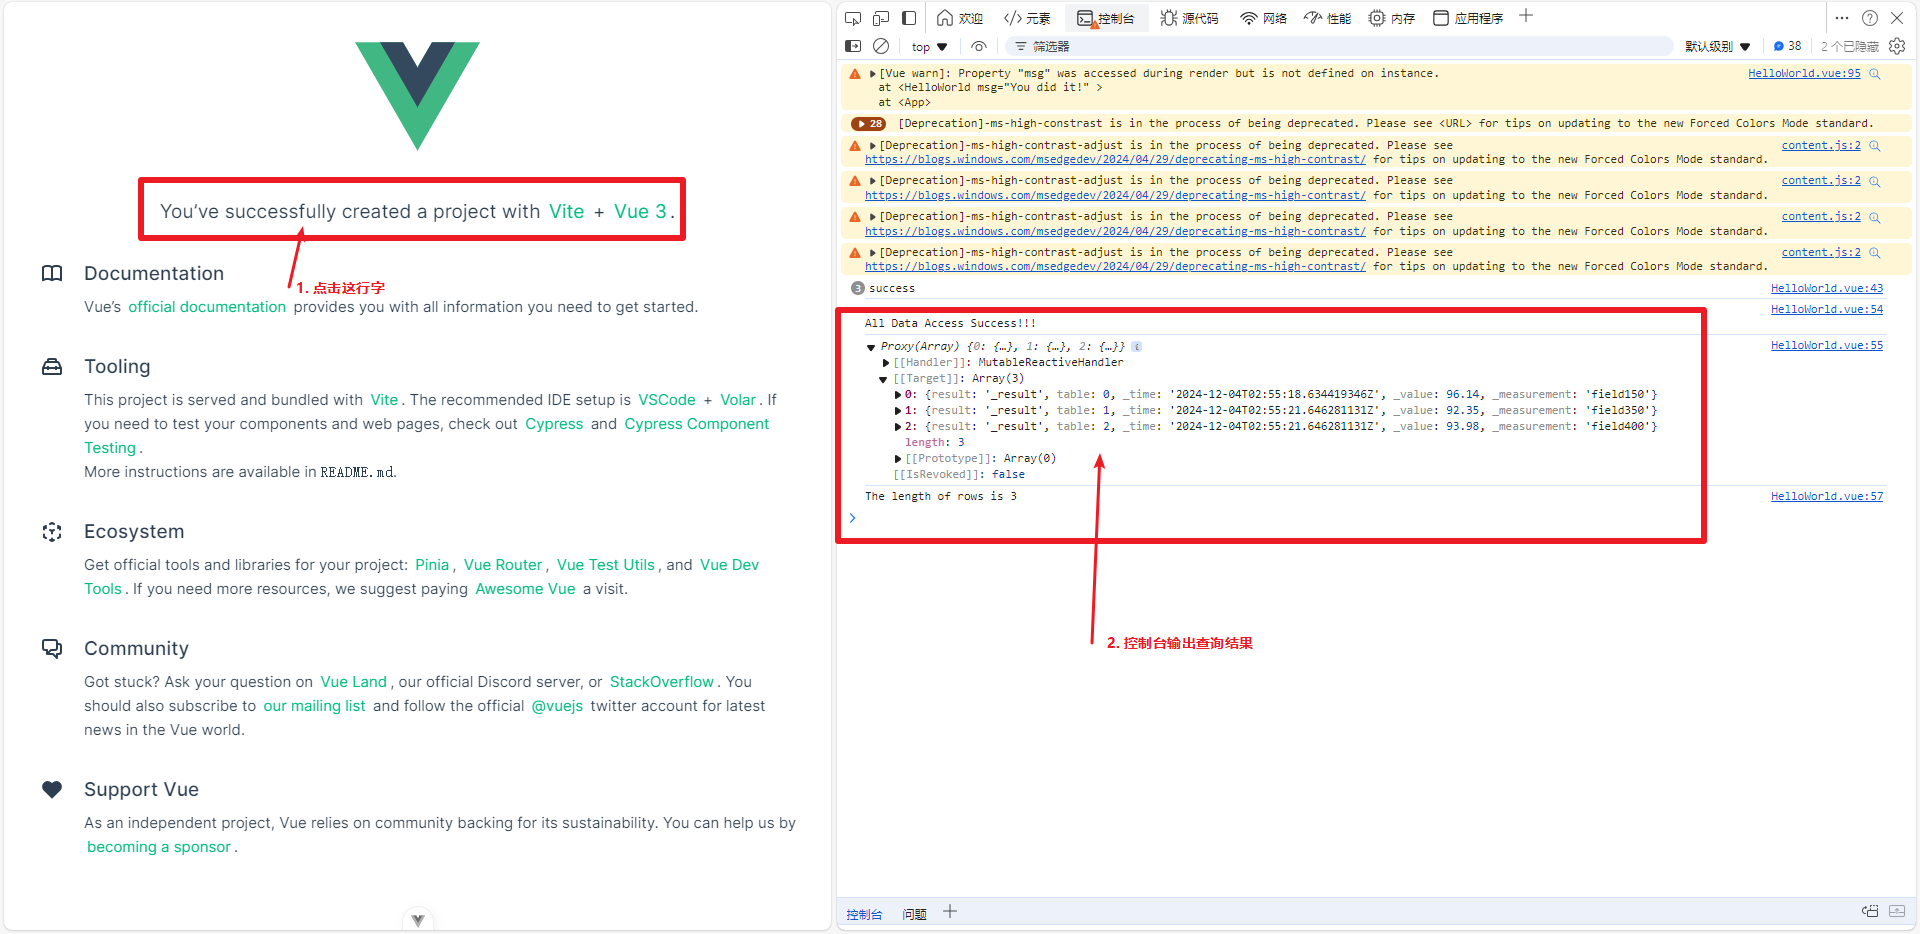
Task: Open the VSCode link
Action: [667, 400]
